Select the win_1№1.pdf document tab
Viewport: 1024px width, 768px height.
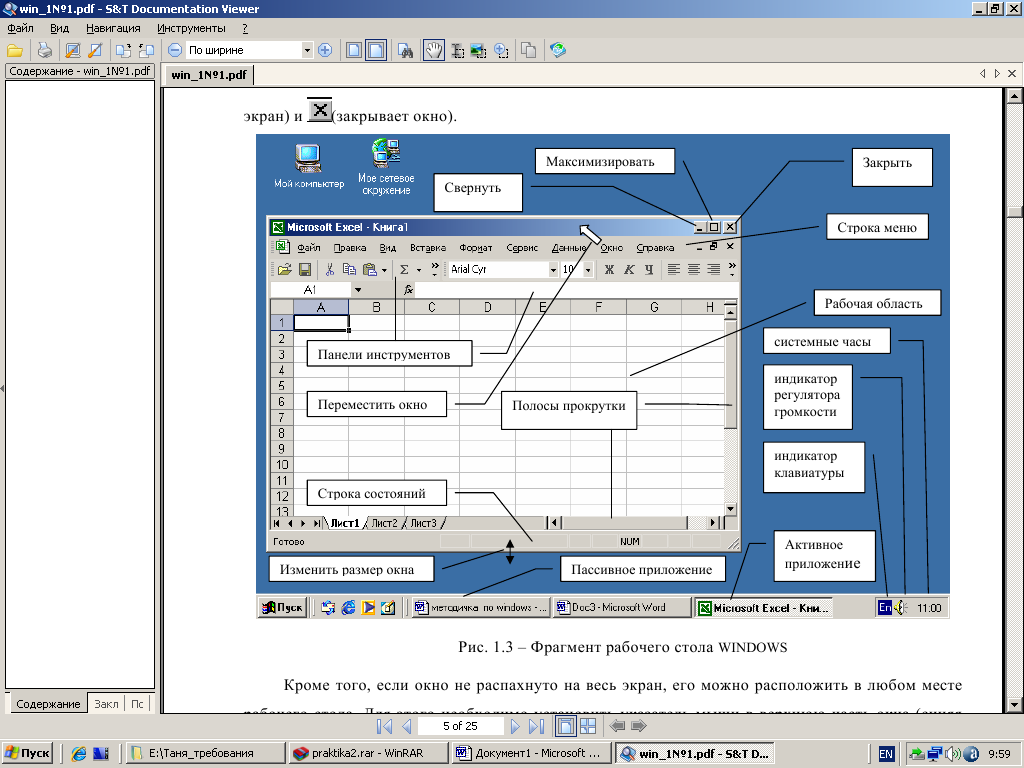pos(209,75)
